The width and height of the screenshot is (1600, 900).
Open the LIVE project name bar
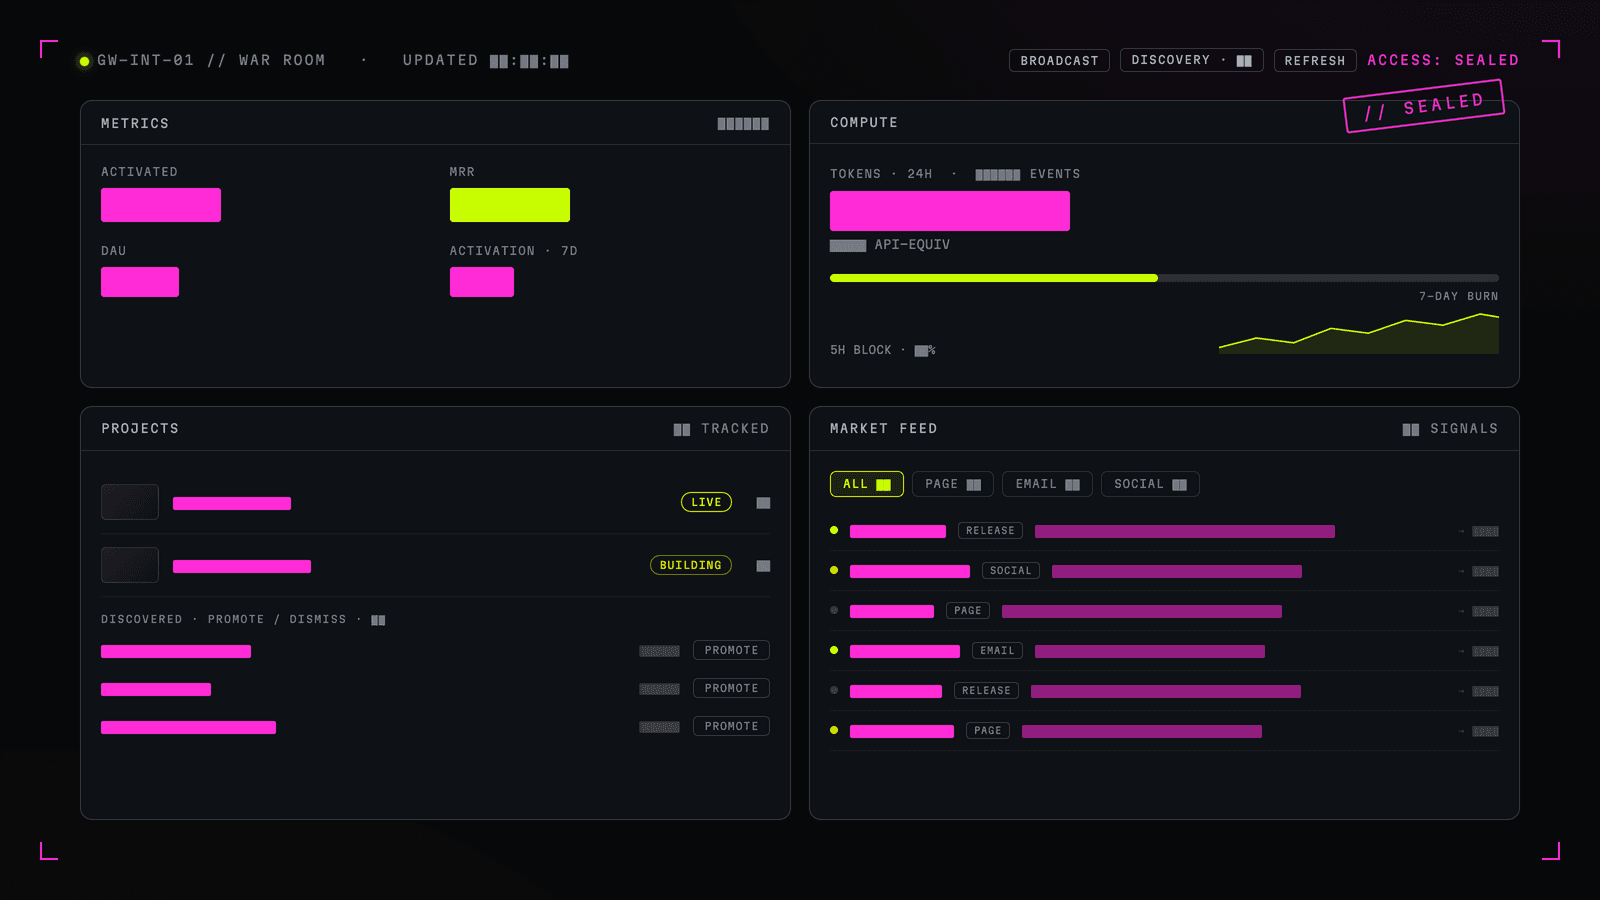click(x=232, y=503)
